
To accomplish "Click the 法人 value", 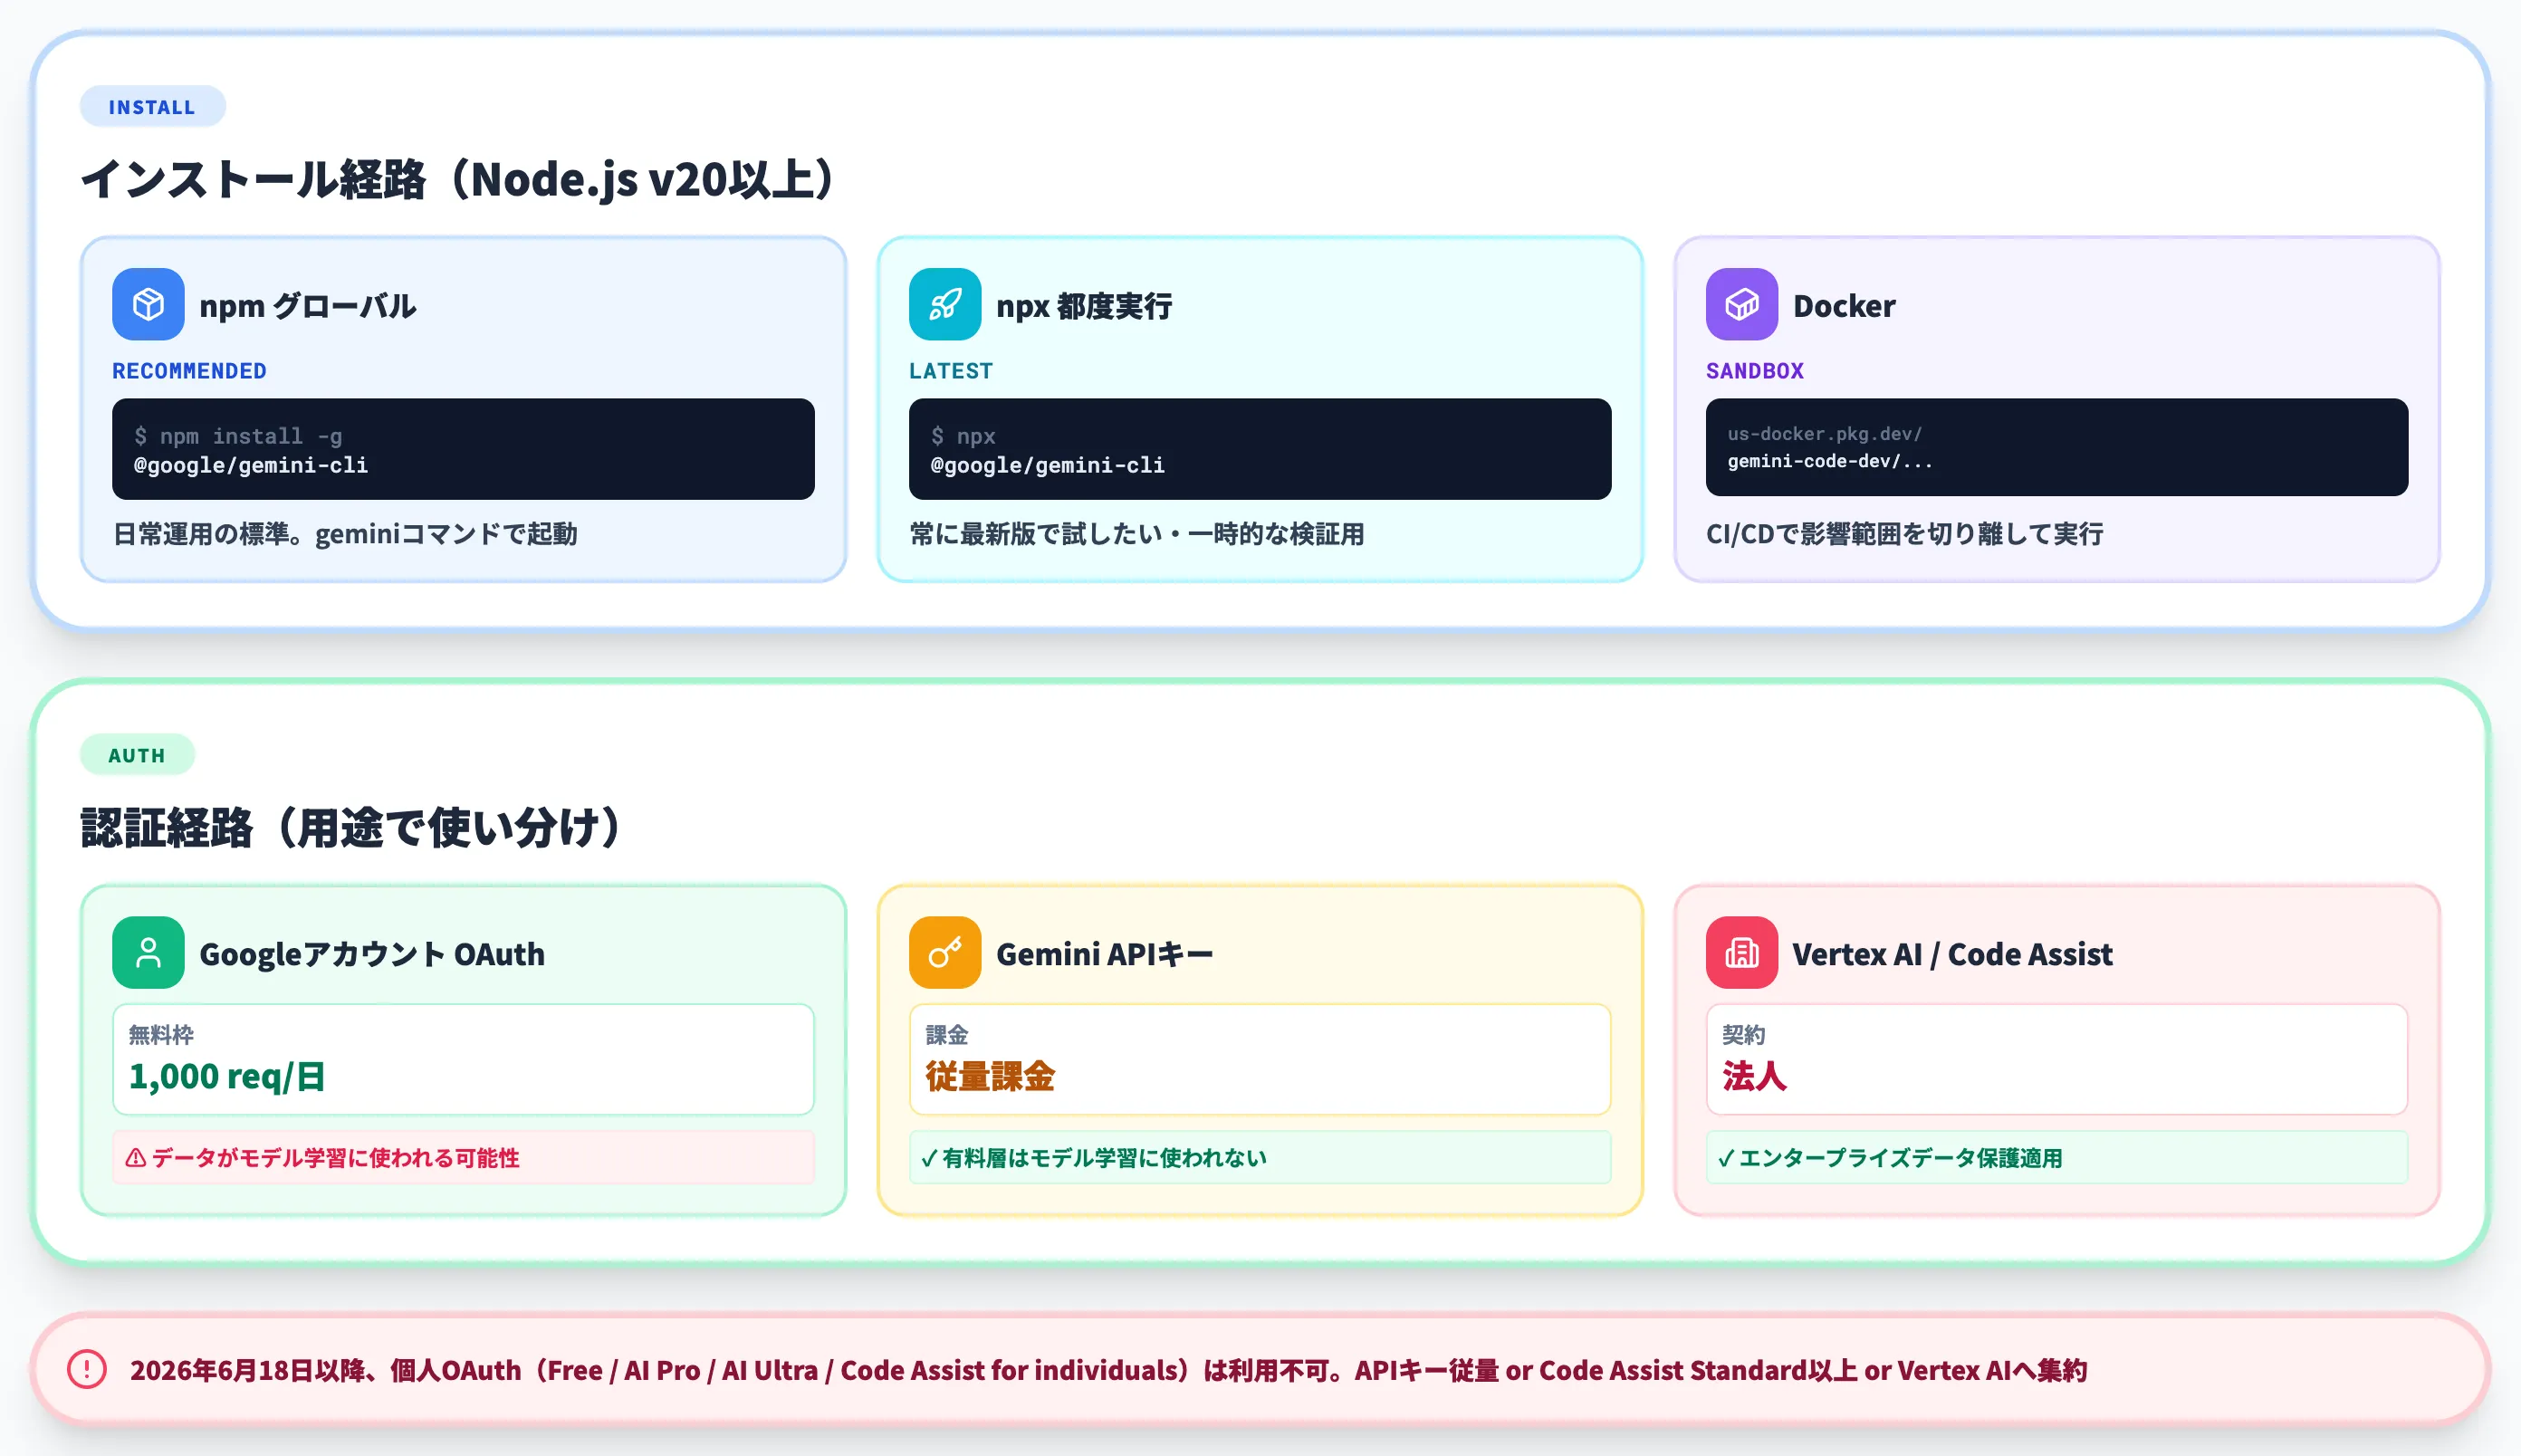I will pos(1754,1076).
